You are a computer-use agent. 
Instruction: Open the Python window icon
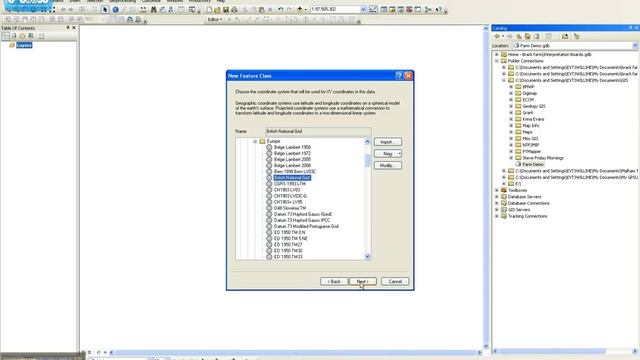click(418, 9)
